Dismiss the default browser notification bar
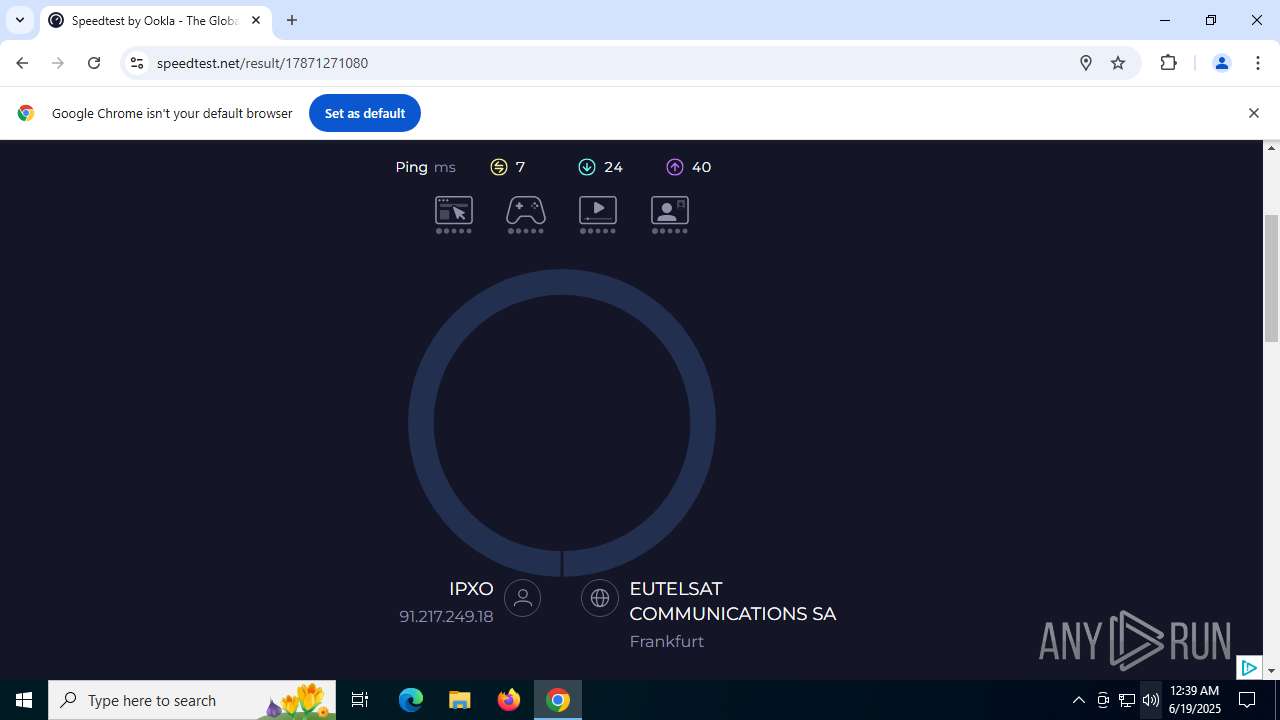The width and height of the screenshot is (1280, 720). click(1253, 113)
